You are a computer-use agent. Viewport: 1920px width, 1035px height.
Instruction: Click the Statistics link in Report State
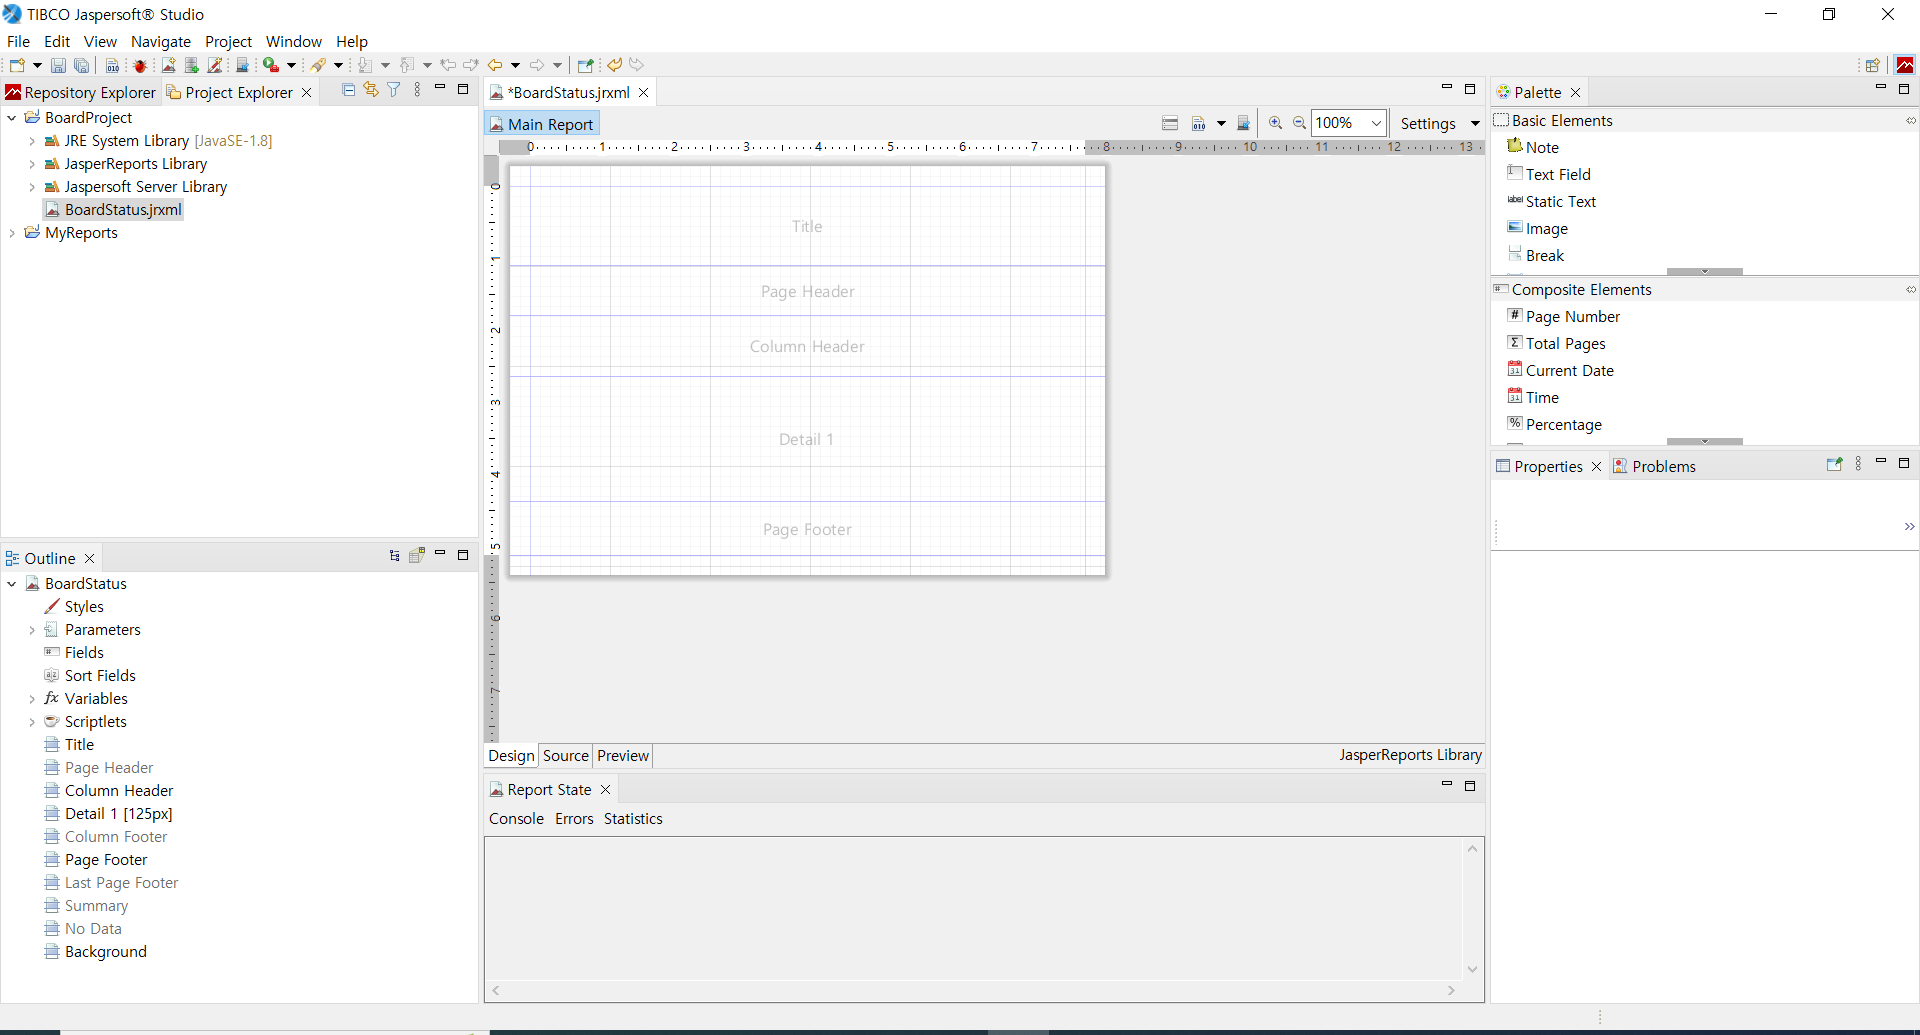[x=633, y=818]
